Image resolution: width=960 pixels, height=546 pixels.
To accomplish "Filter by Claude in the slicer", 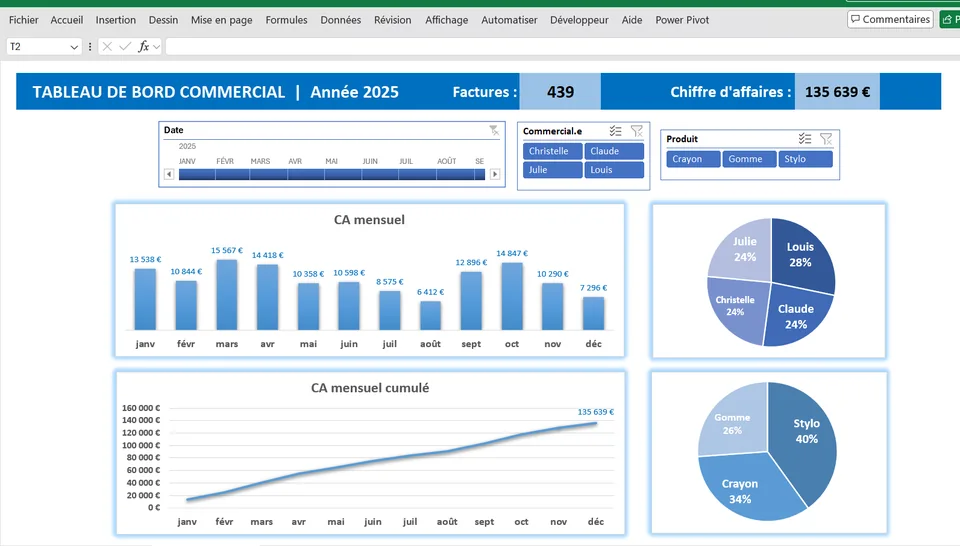I will [614, 151].
